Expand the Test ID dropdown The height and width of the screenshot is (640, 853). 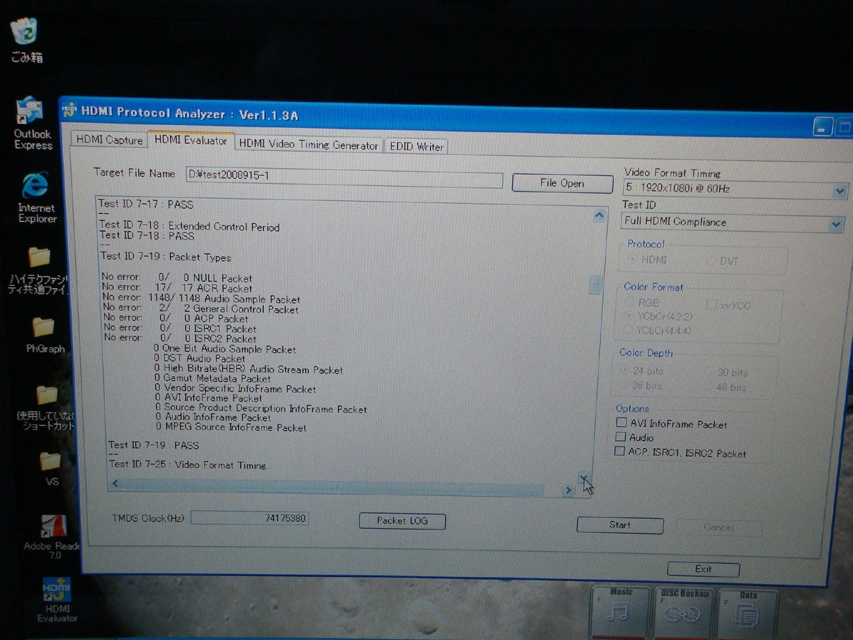836,224
